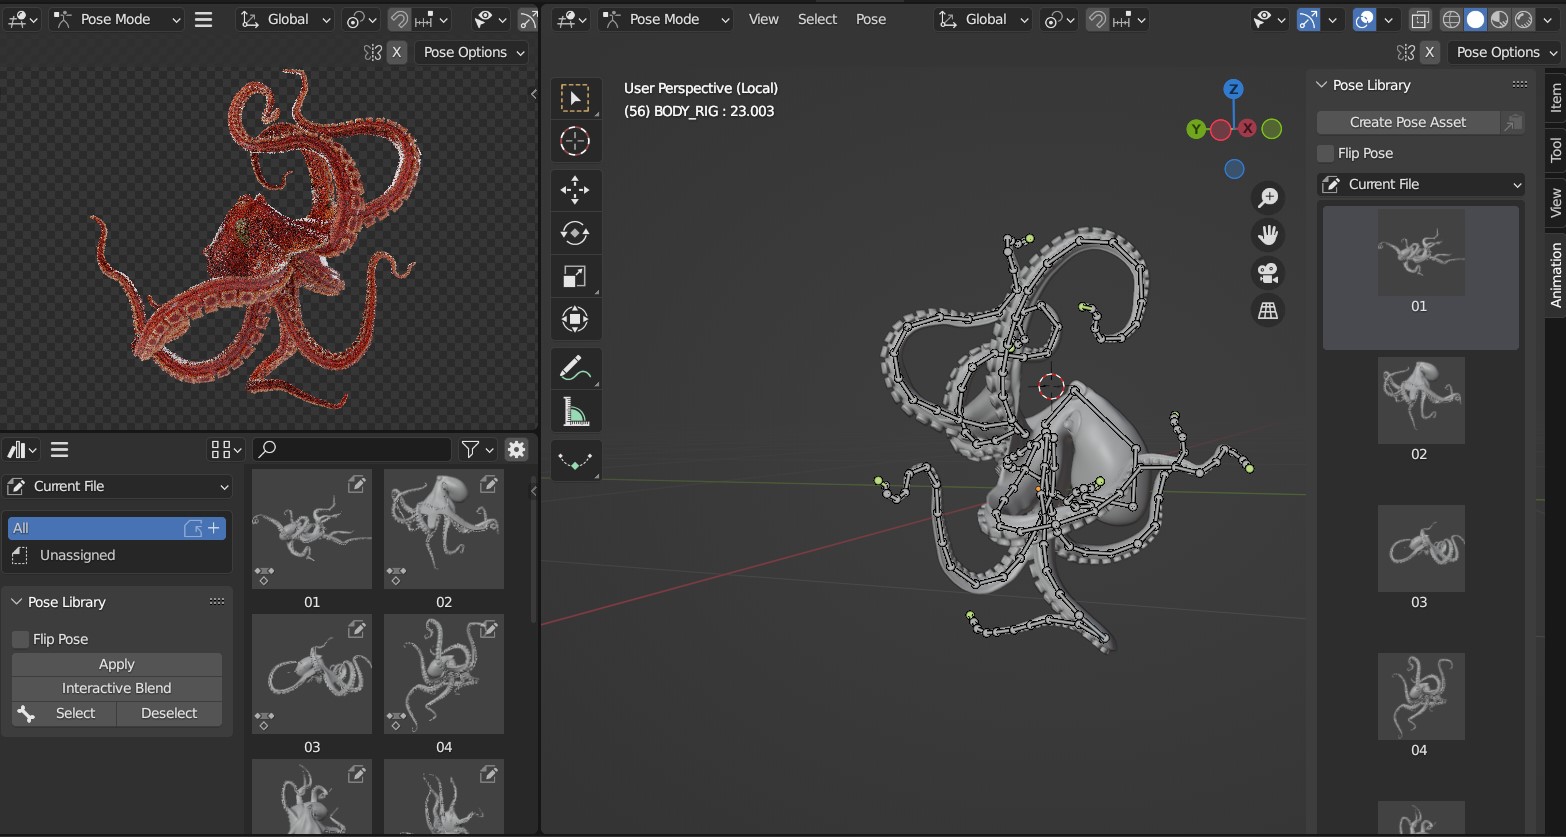The image size is (1566, 837).
Task: Open the thumbnail display mode dropdown
Action: tap(226, 450)
